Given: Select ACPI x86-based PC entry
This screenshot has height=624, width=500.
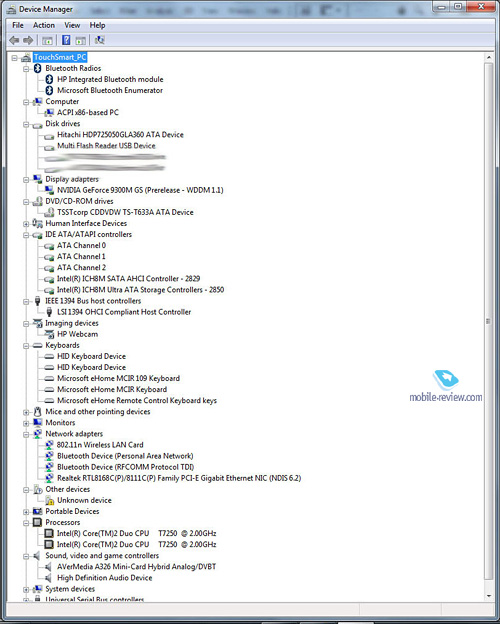Looking at the screenshot, I should point(88,113).
